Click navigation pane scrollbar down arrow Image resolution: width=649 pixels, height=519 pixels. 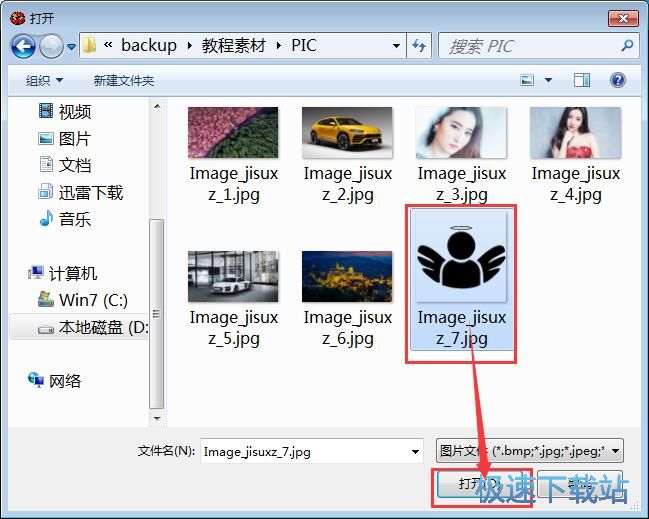click(x=157, y=418)
